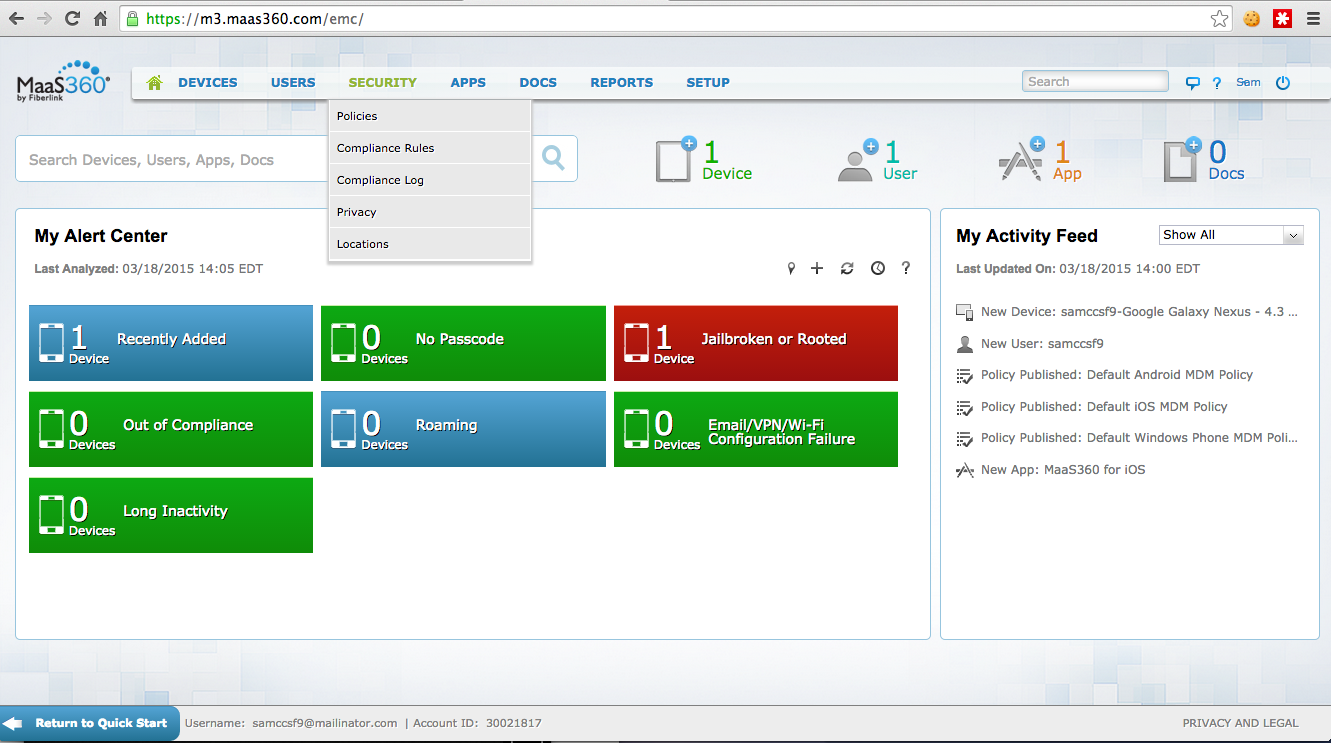Log out using the power icon
Screen dimensions: 1331x743
point(1283,83)
